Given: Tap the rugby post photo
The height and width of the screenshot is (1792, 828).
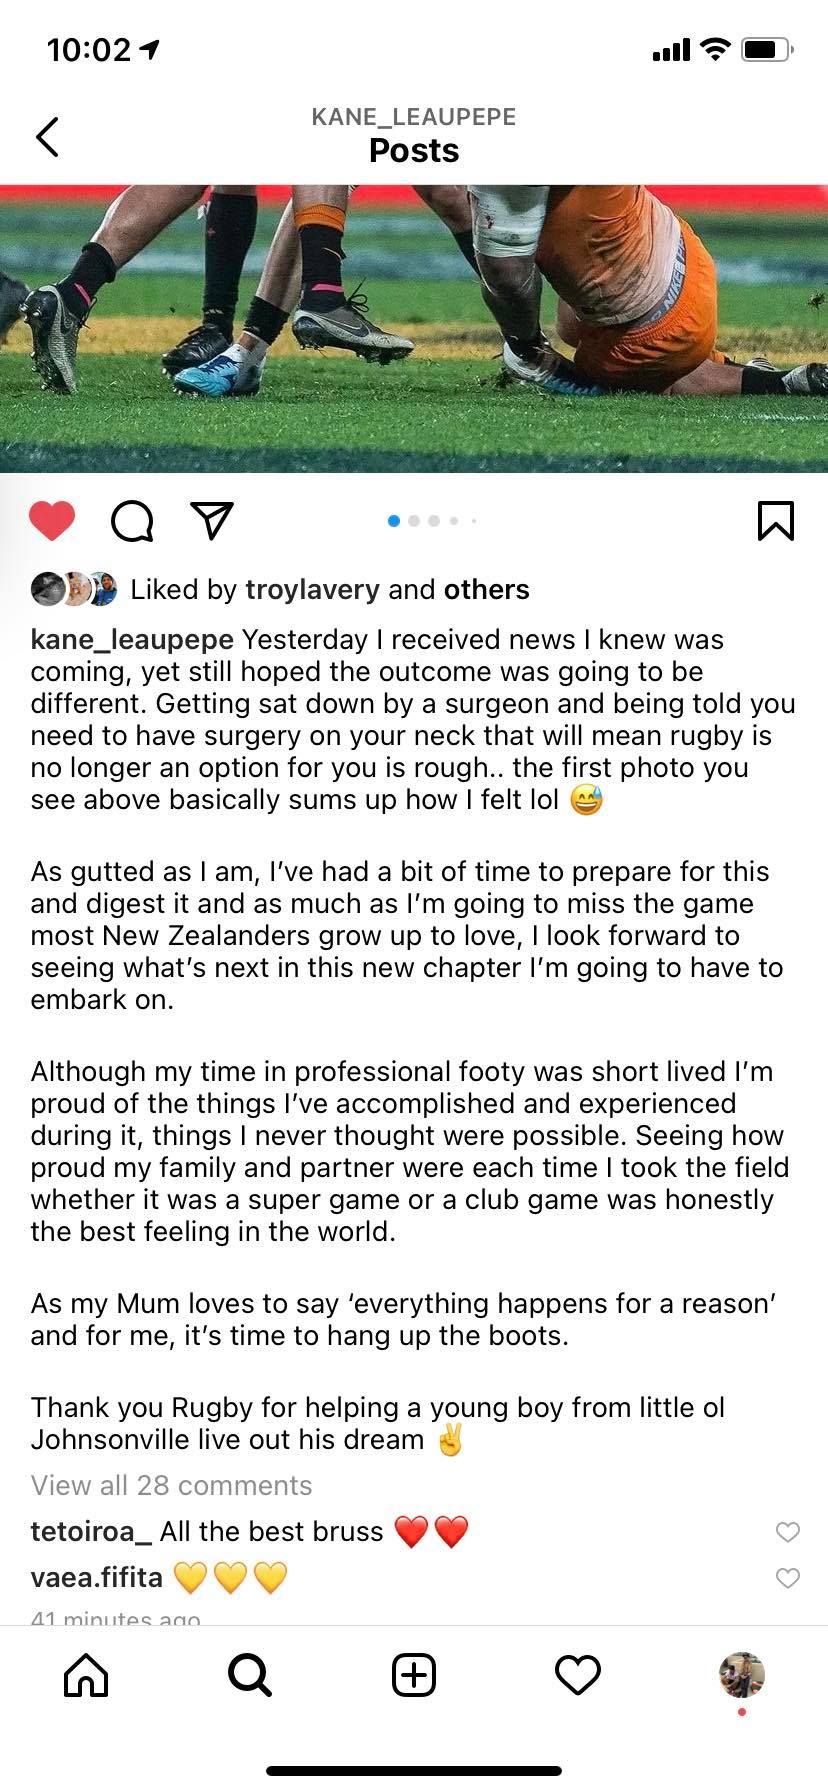Looking at the screenshot, I should coord(414,328).
